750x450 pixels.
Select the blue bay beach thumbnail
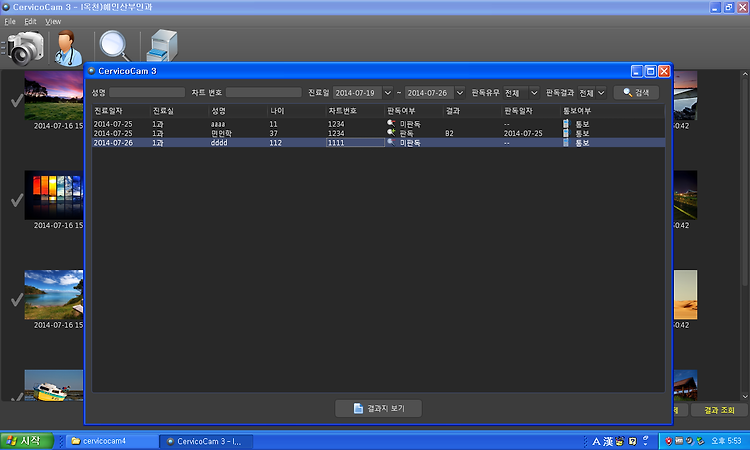[x=54, y=295]
